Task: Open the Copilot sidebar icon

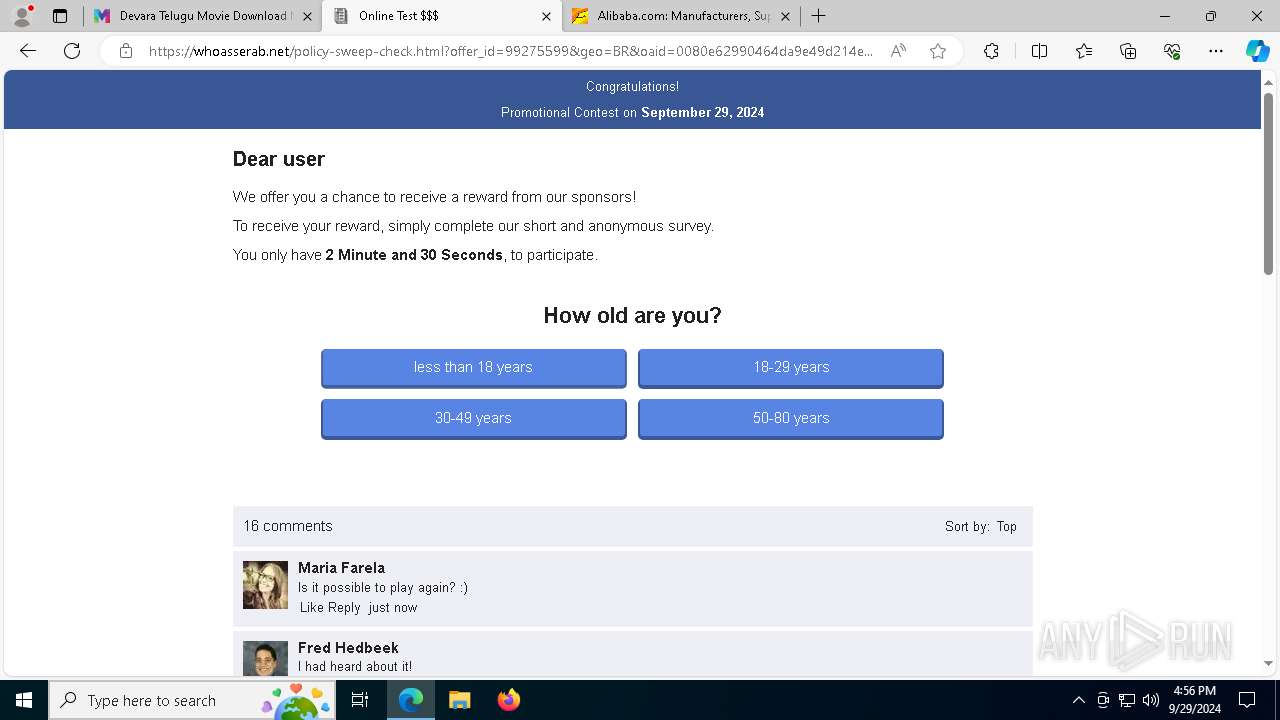Action: [1257, 51]
